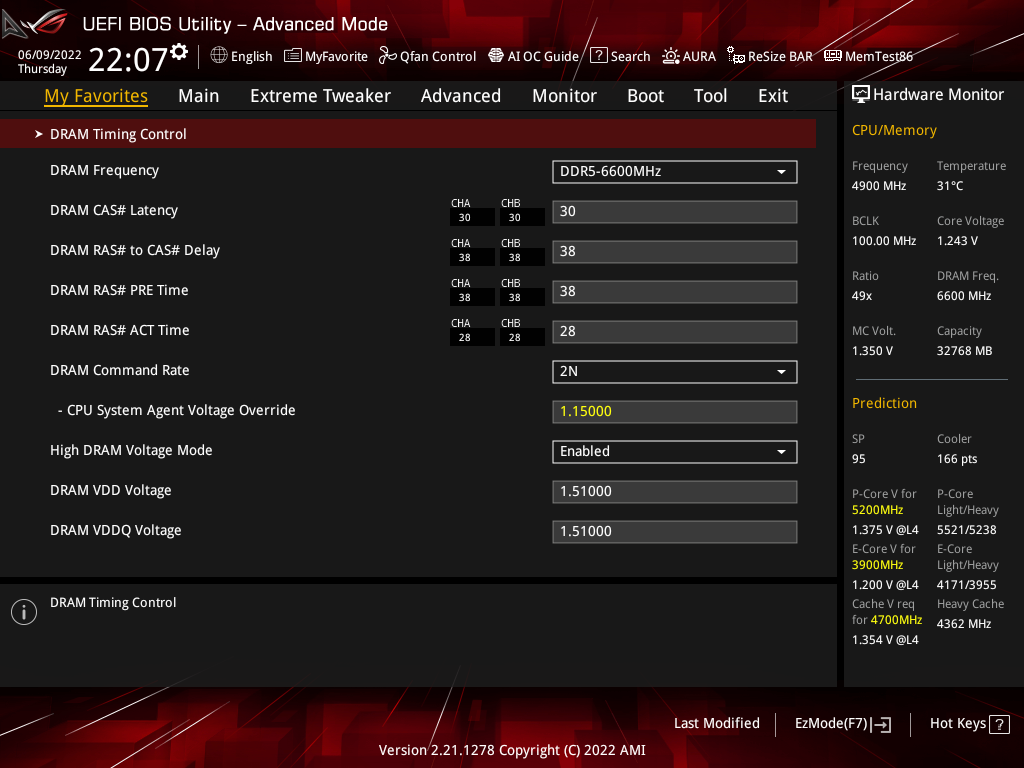Viewport: 1024px width, 768px height.
Task: Click the Search question-mark icon
Action: tap(598, 56)
